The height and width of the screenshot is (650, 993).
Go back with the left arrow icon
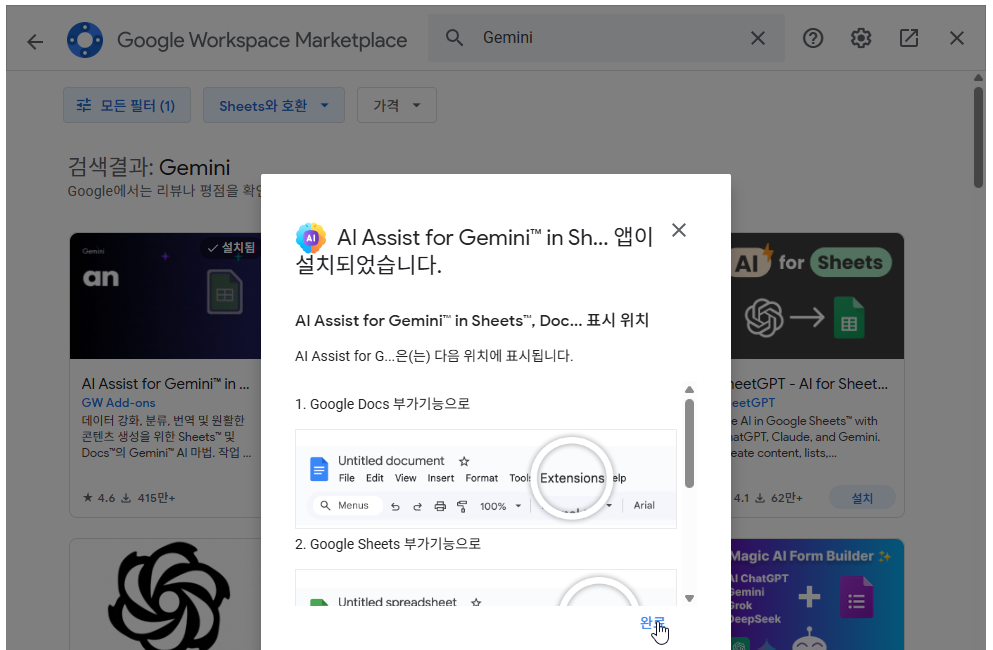35,42
